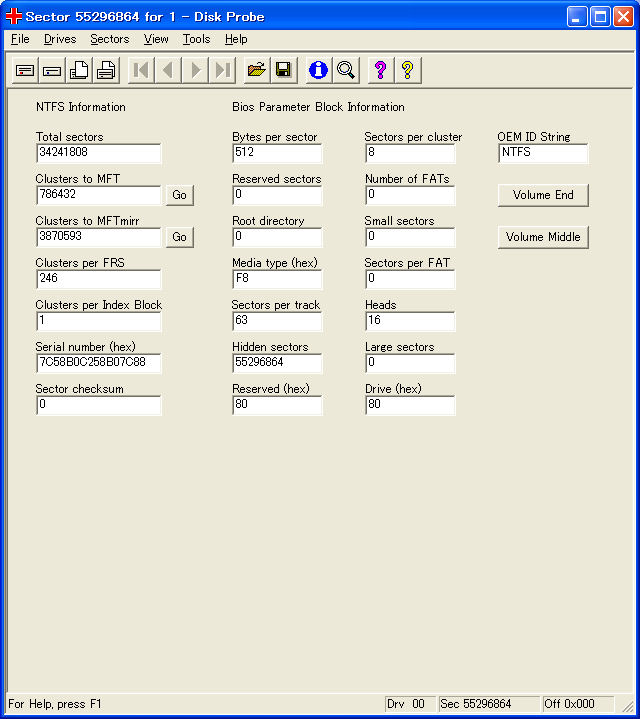Image resolution: width=640 pixels, height=719 pixels.
Task: Click the 'Sec 55296864' status bar entry
Action: pos(489,704)
